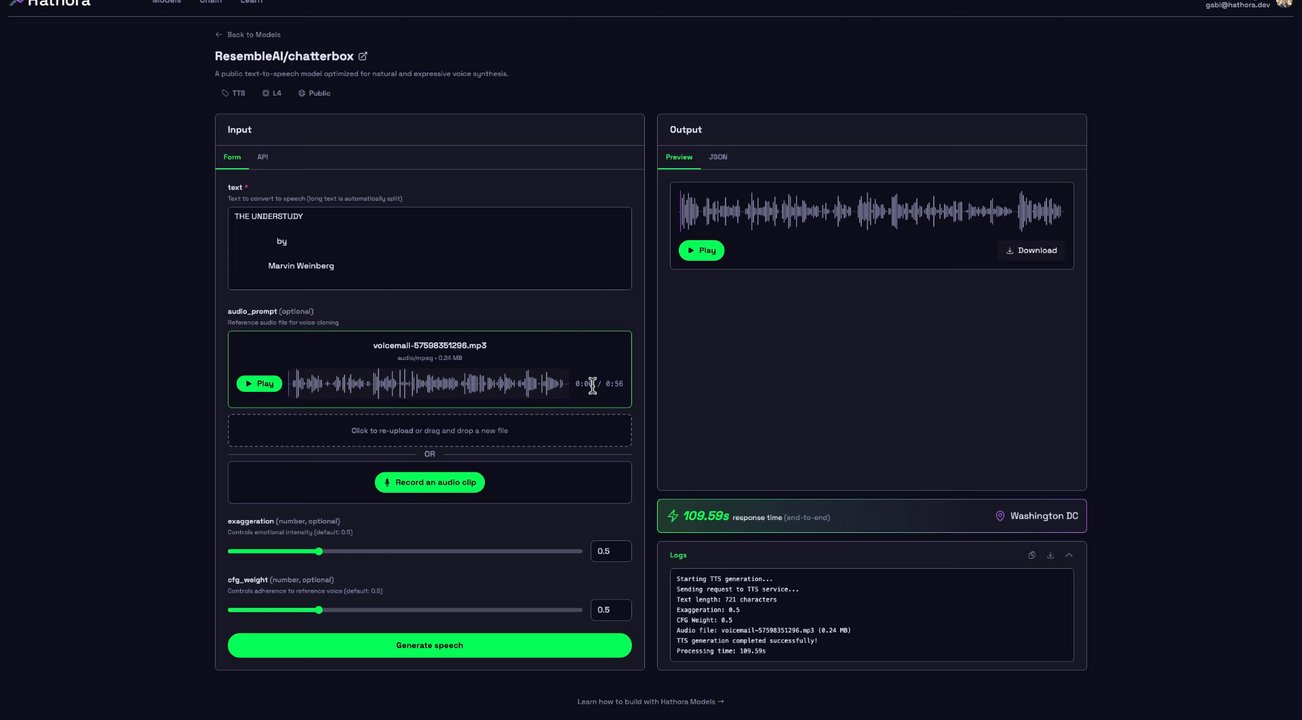1302x720 pixels.
Task: Seek within the output audio waveform
Action: point(870,211)
